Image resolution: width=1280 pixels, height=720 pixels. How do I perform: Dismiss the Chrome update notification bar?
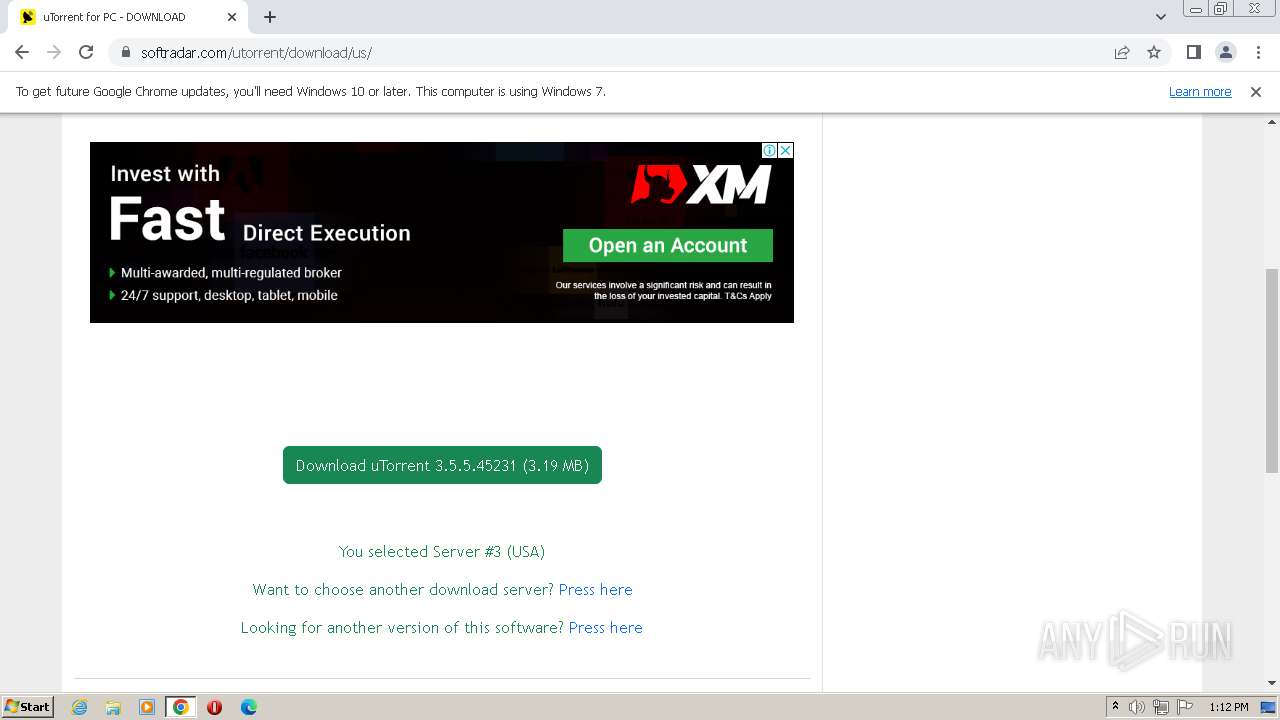1256,91
